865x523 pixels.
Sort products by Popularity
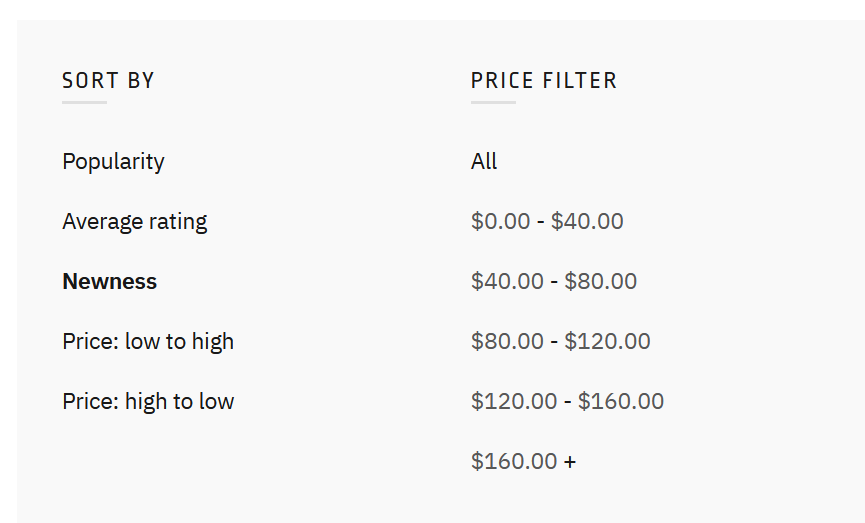pyautogui.click(x=113, y=162)
